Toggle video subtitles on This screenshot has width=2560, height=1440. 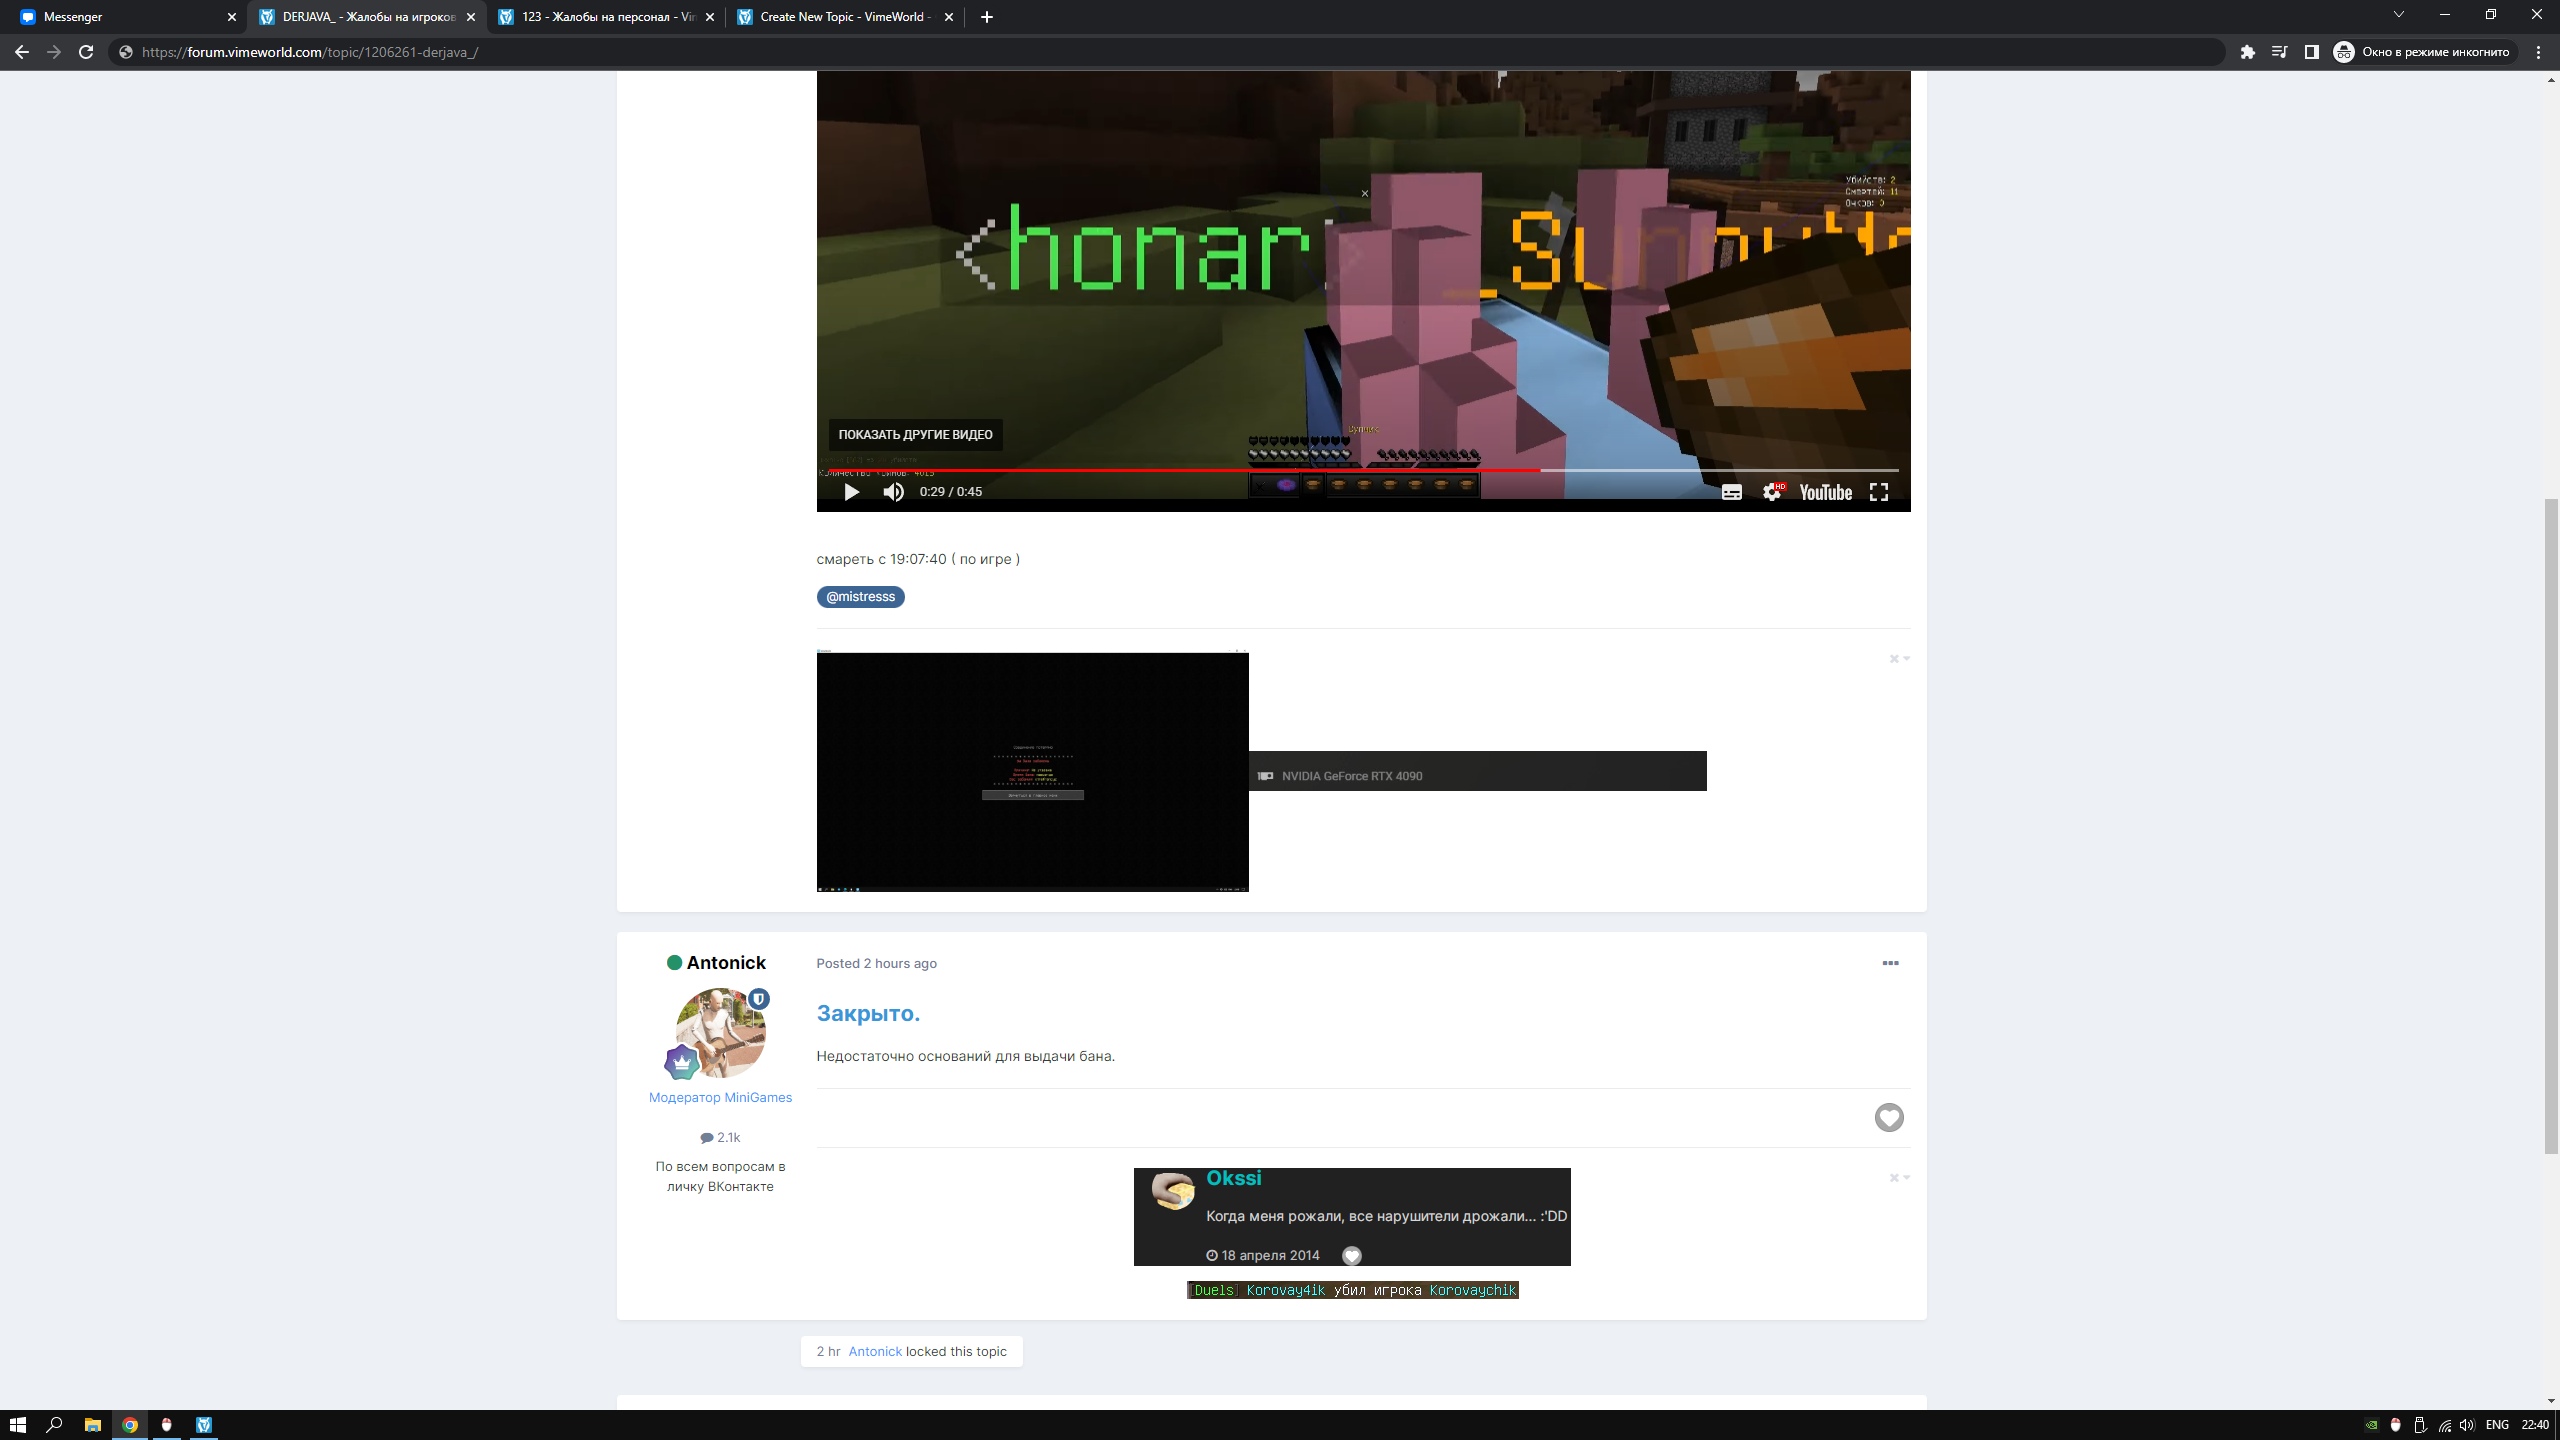click(1731, 492)
